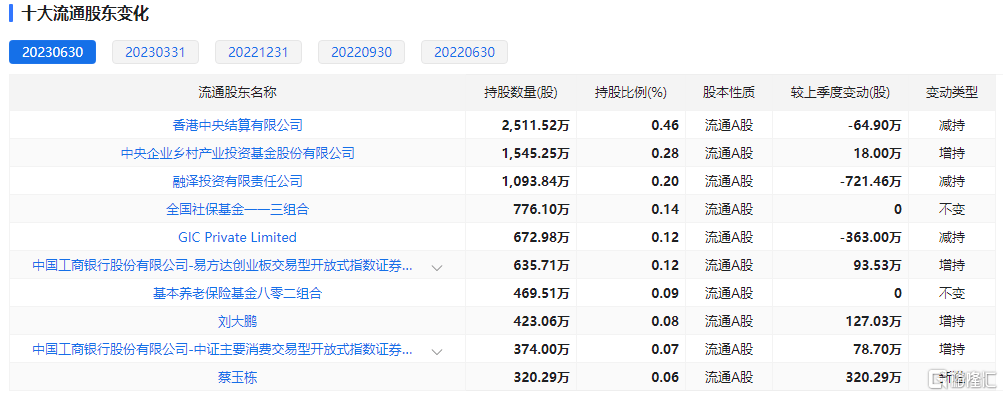Switch to the 20230331 date tab
The image size is (1003, 396).
155,52
